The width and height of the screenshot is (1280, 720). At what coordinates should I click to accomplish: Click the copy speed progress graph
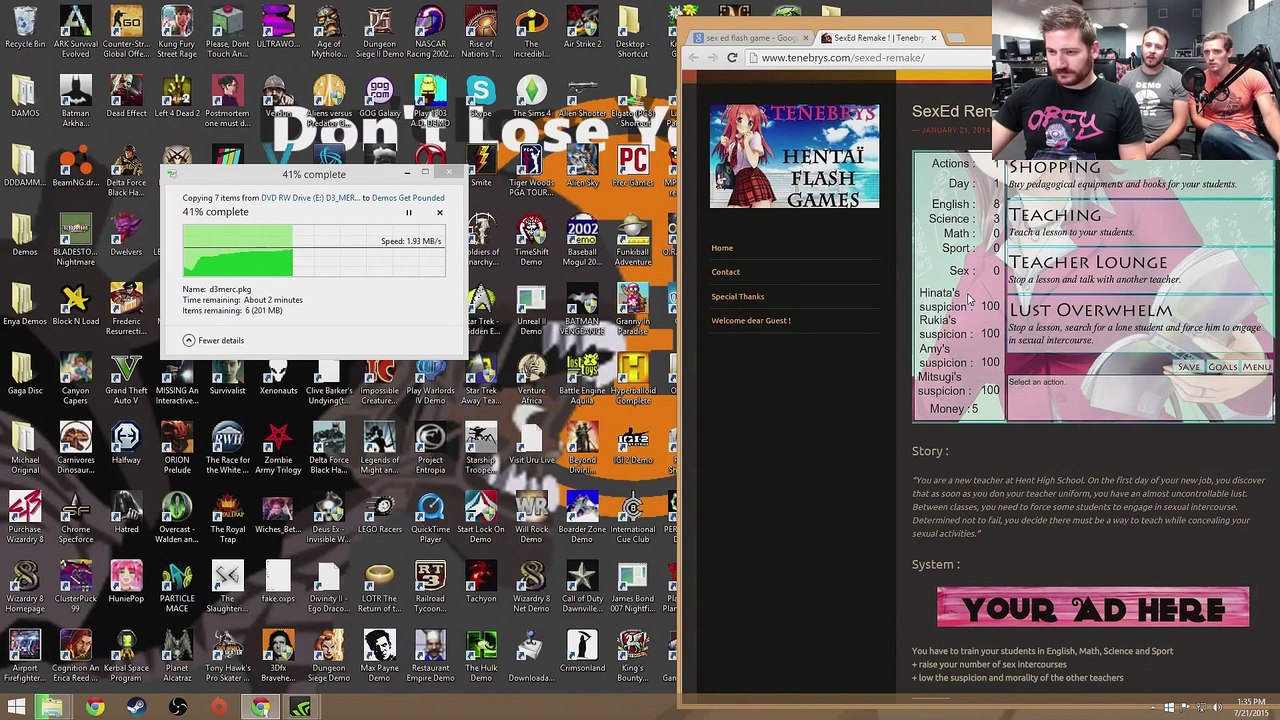tap(314, 251)
